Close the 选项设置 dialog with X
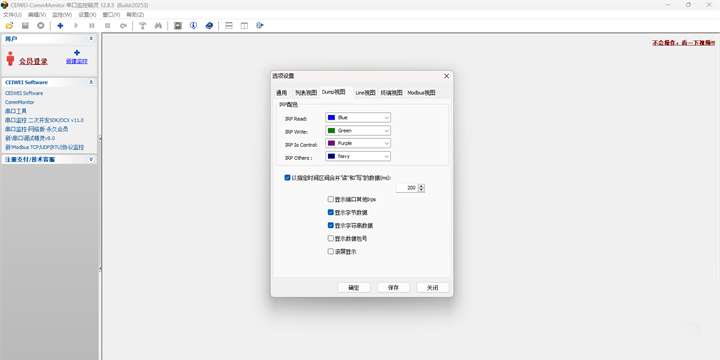Screen dimensions: 720x360 coord(446,76)
